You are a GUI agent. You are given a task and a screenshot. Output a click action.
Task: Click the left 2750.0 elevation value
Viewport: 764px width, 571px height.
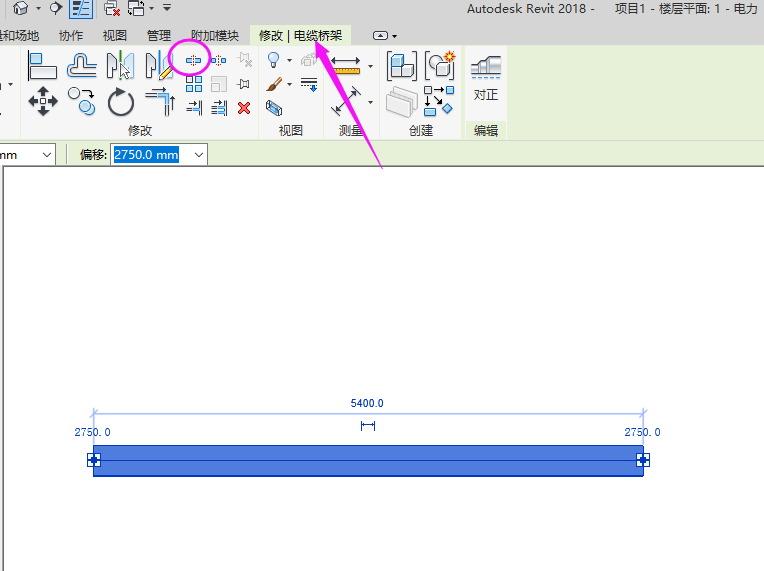click(x=93, y=432)
